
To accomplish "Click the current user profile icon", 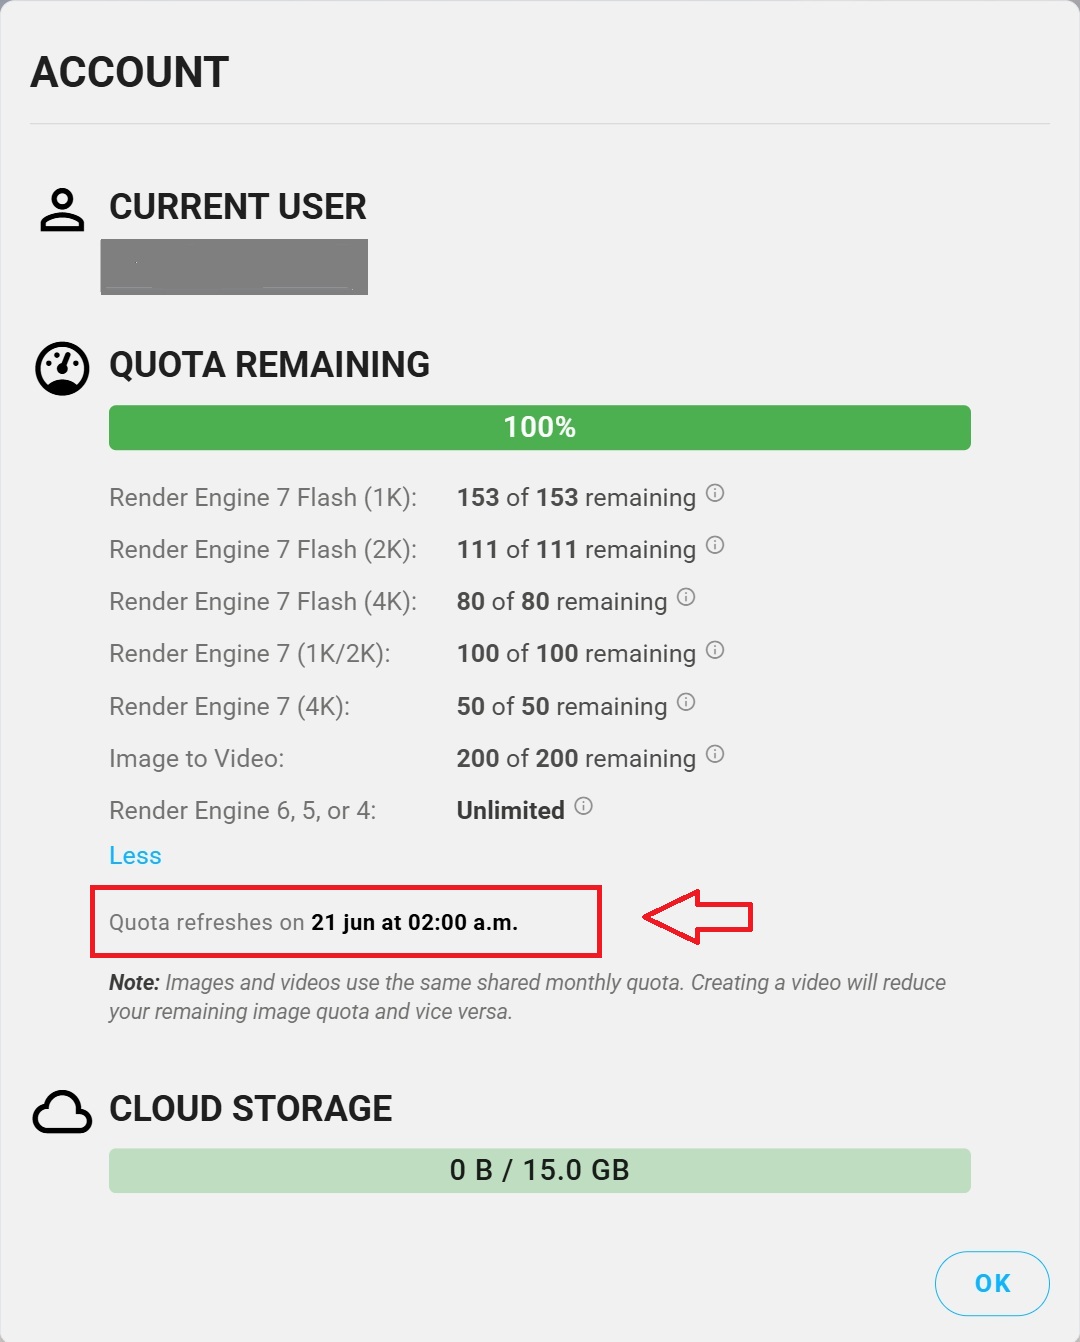I will point(62,209).
